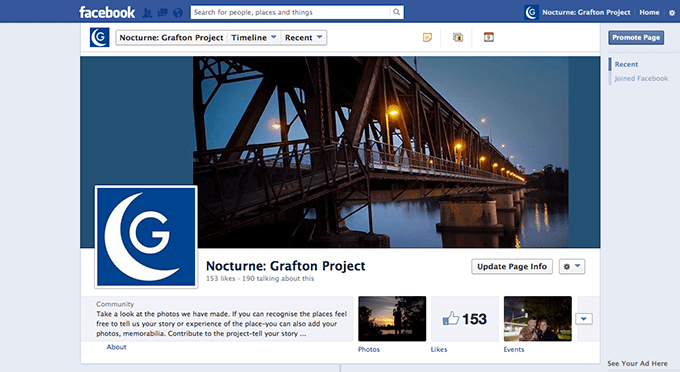Open the About link

[x=116, y=347]
